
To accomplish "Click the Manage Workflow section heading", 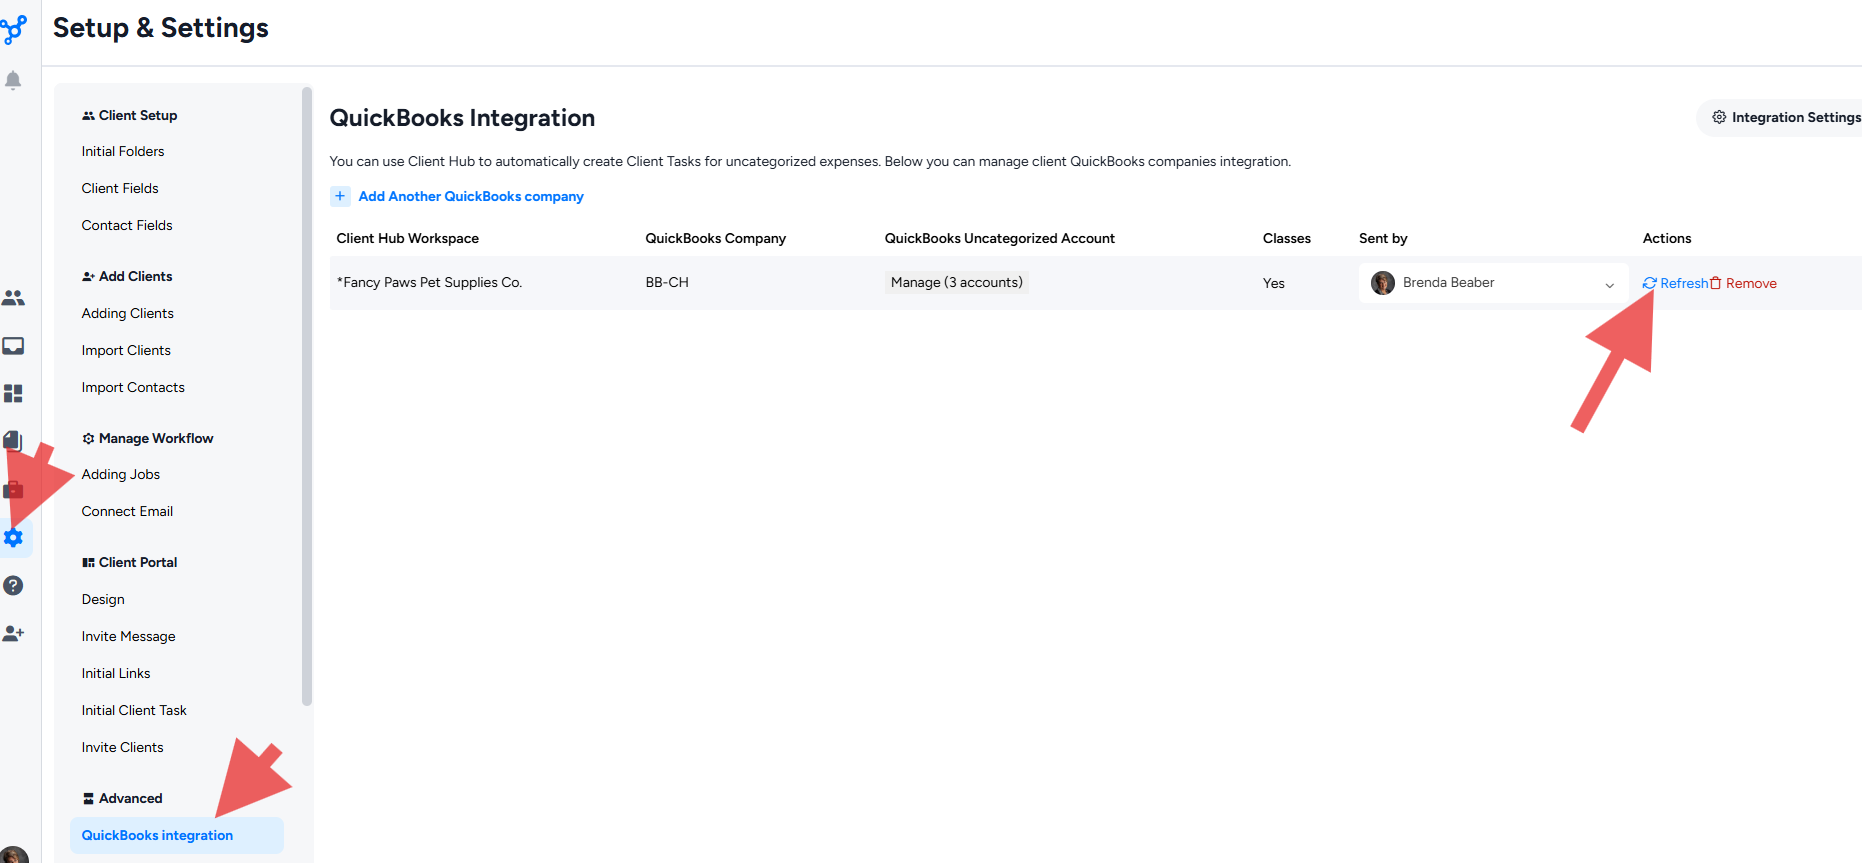I will click(148, 438).
